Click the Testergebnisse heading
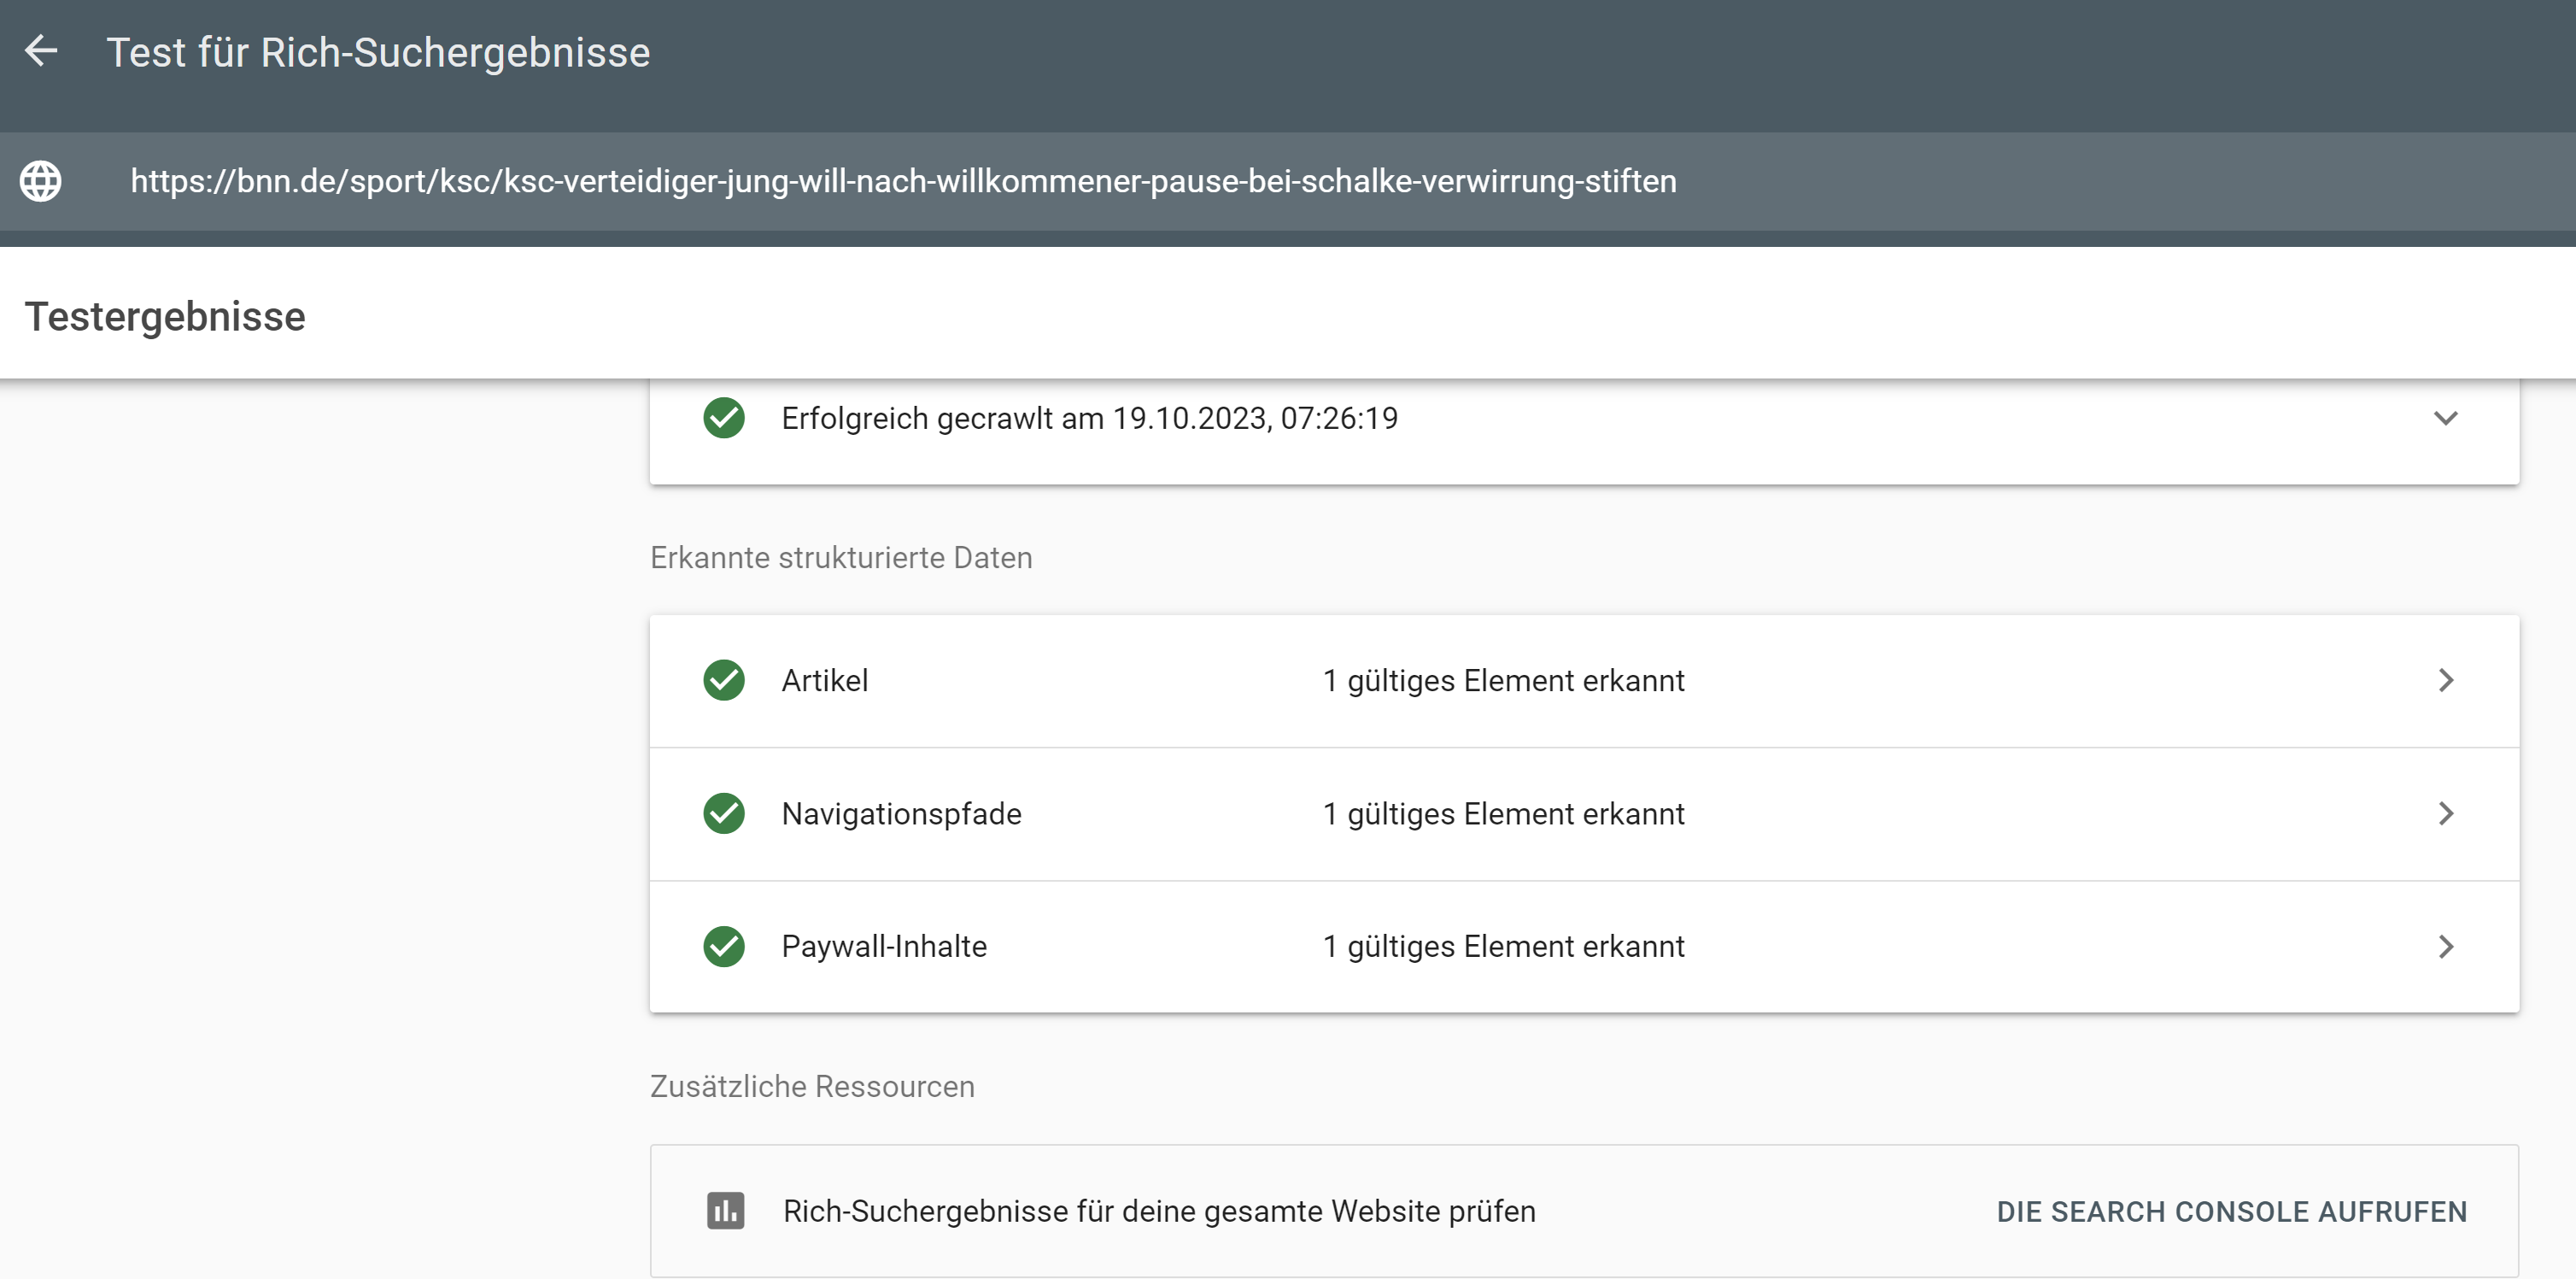Image resolution: width=2576 pixels, height=1279 pixels. coord(166,317)
